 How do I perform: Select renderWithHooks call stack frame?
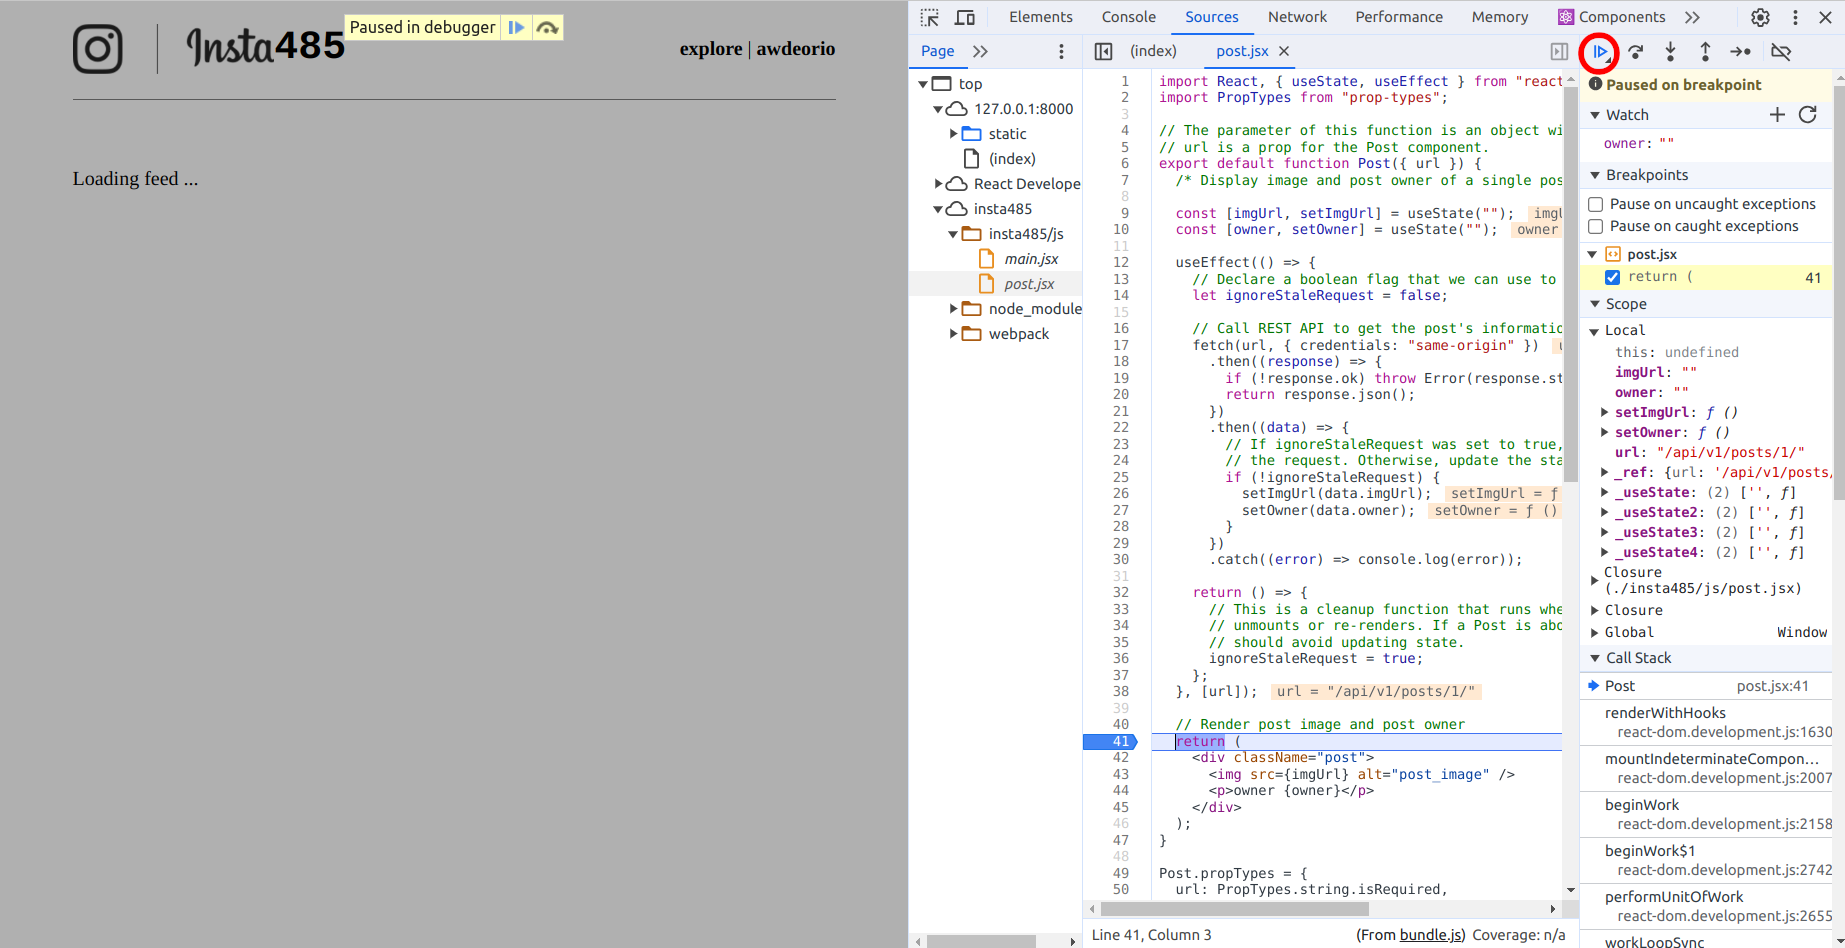point(1706,722)
